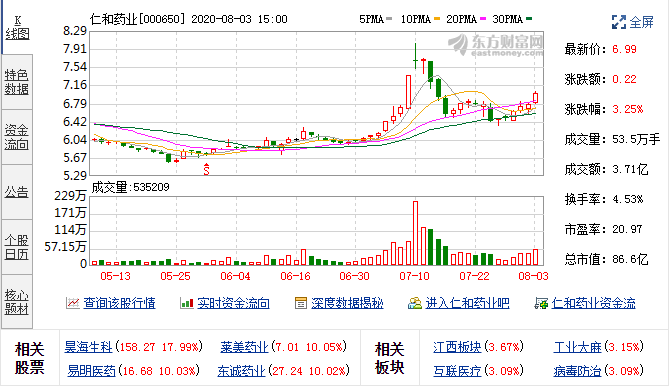Click the 全屏 text link
The image size is (669, 386).
click(642, 22)
